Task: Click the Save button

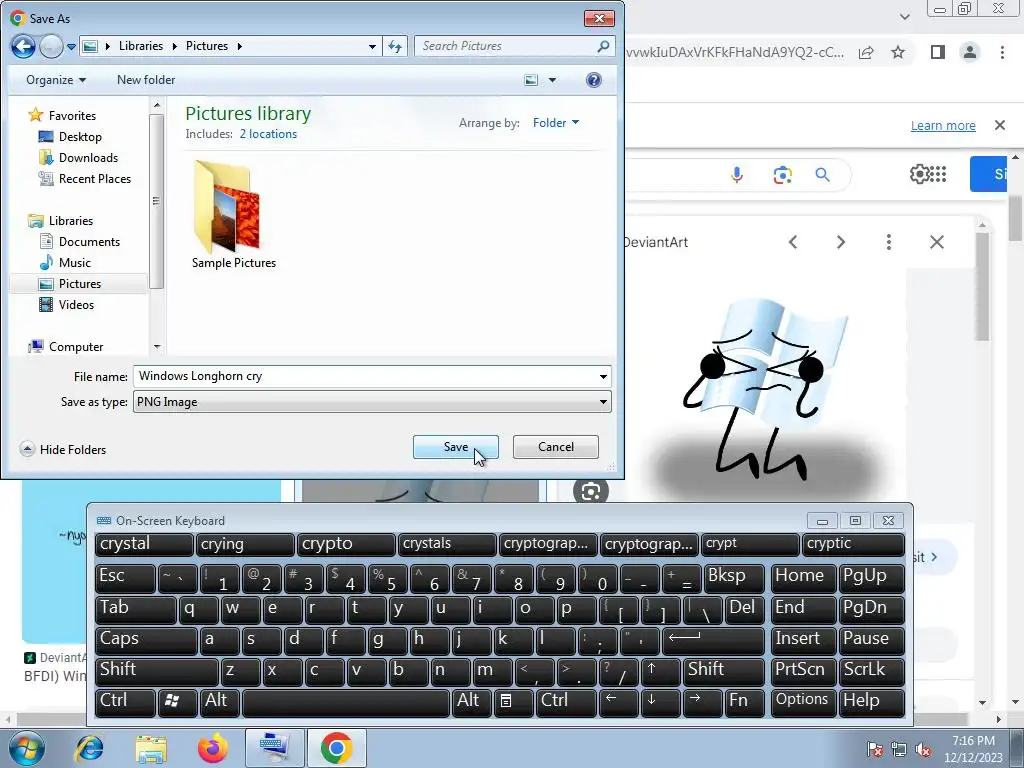Action: pyautogui.click(x=456, y=447)
